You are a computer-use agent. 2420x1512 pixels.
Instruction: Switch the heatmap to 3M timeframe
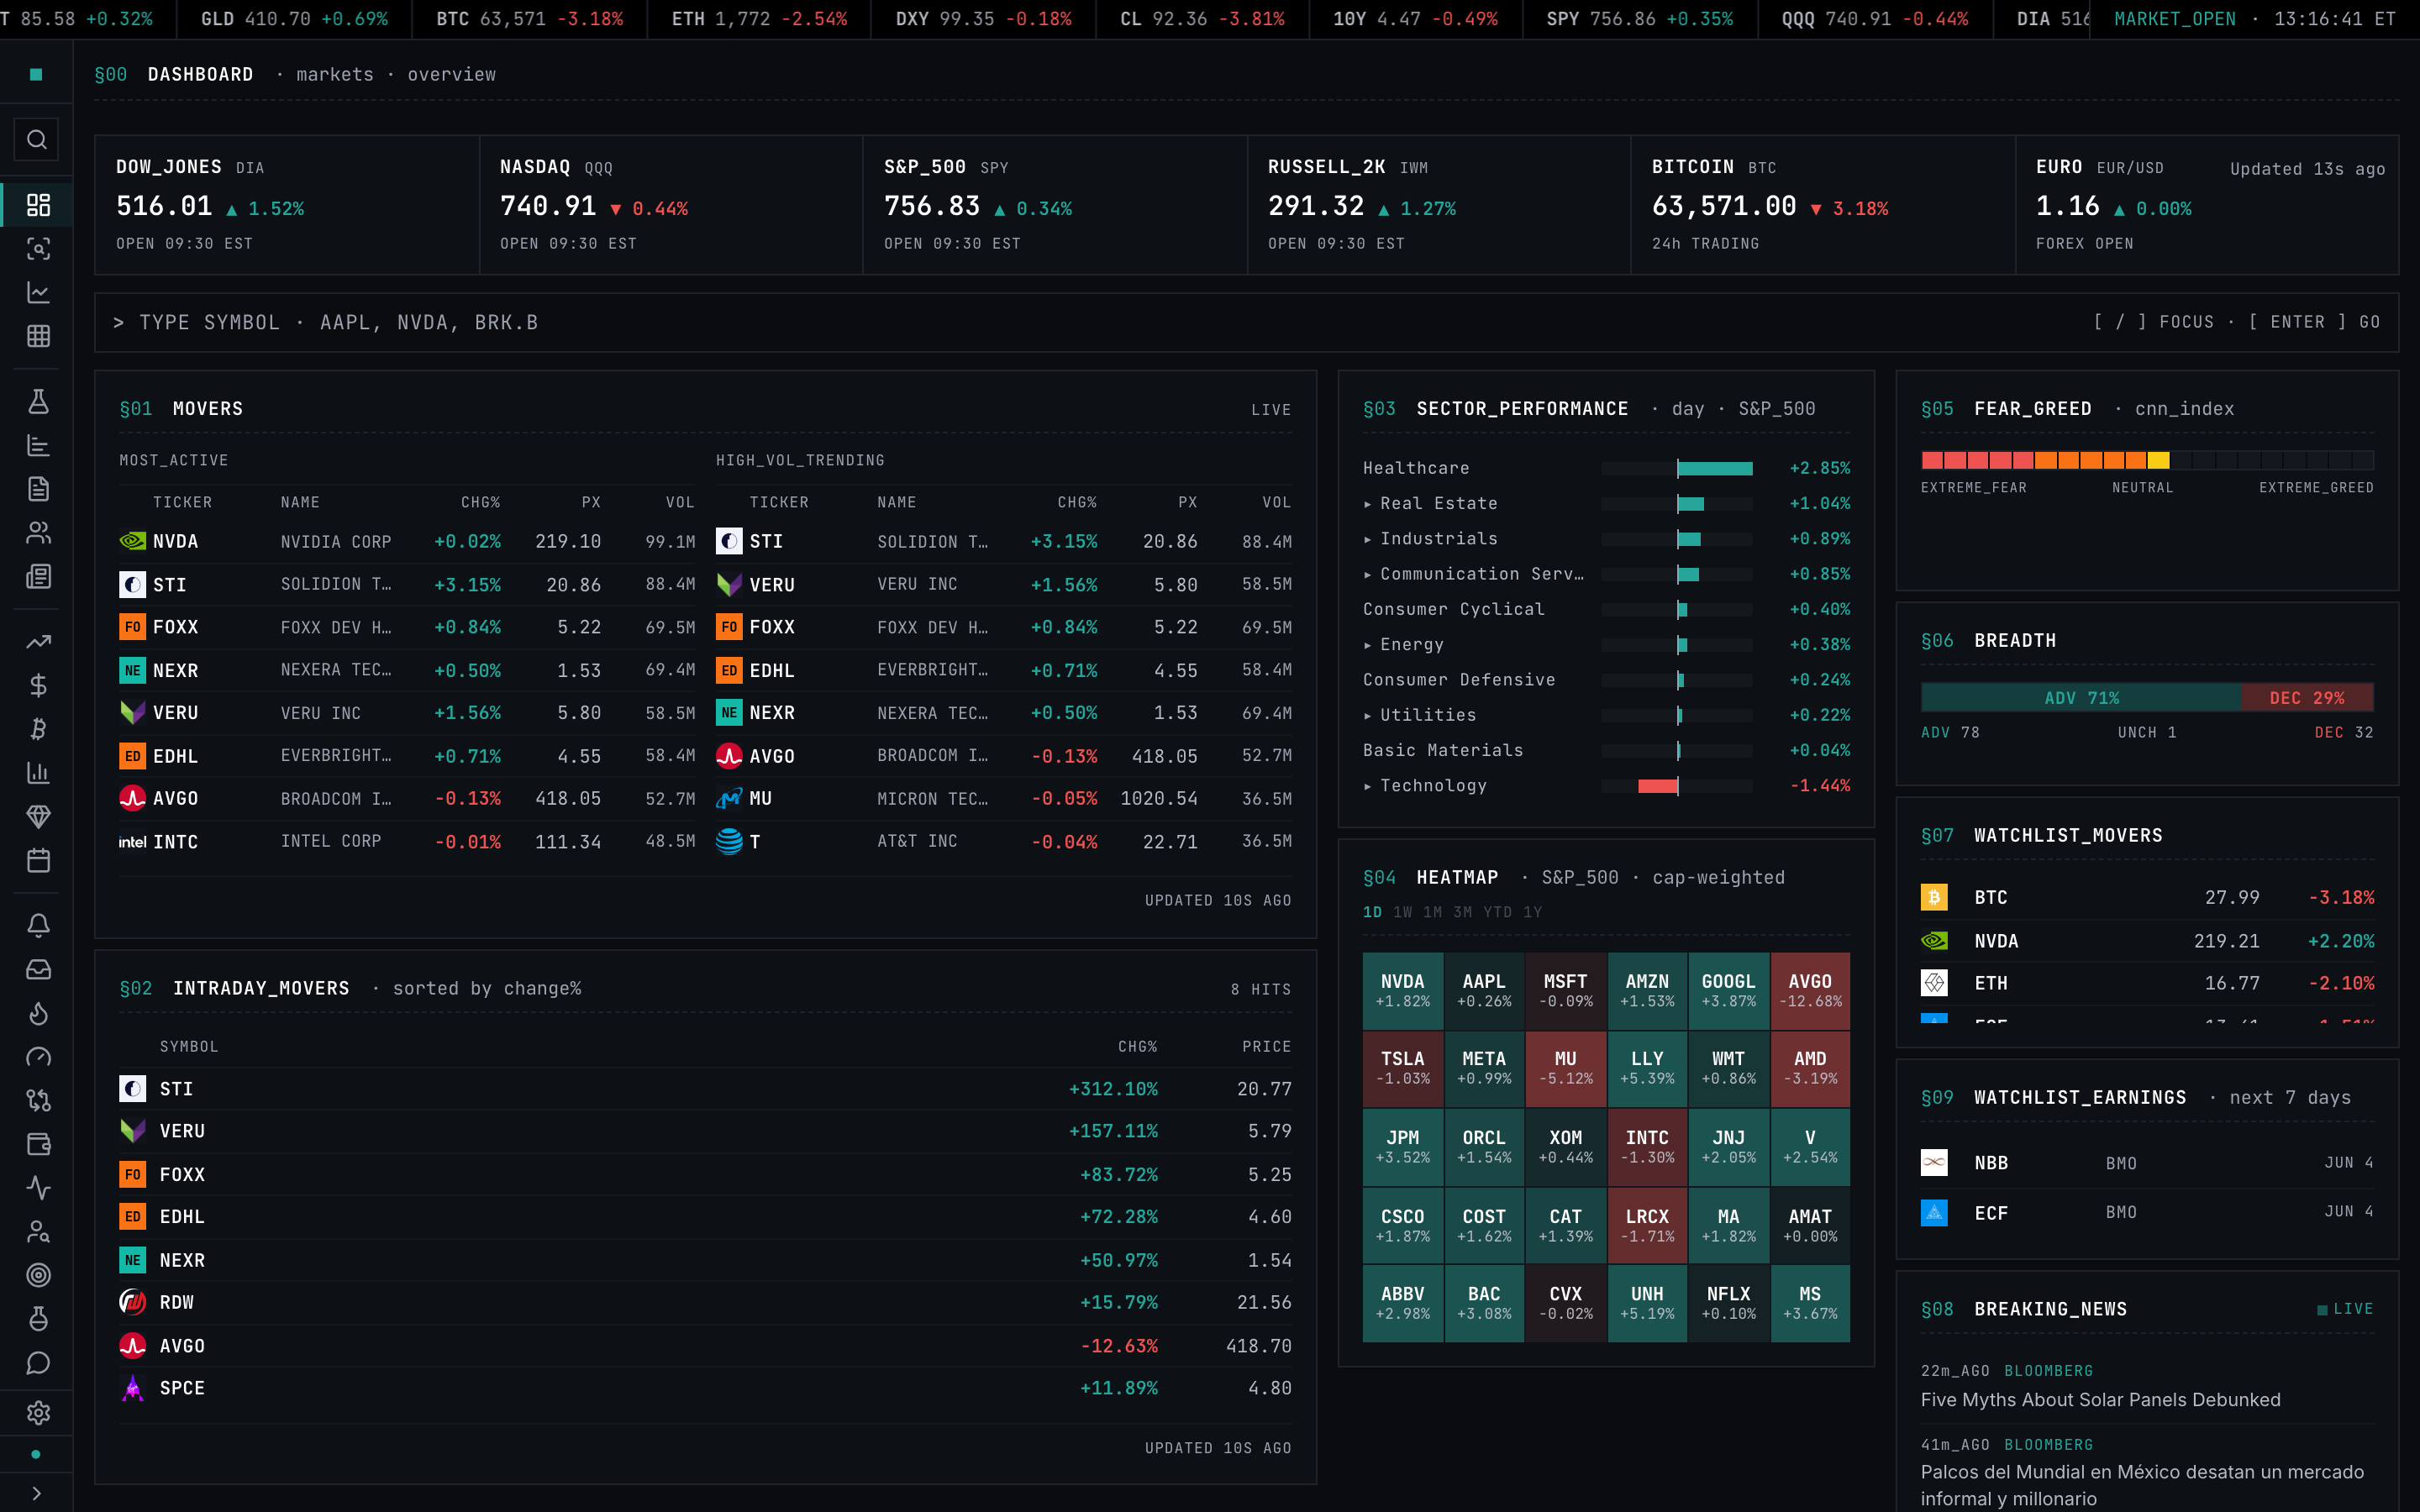coord(1463,912)
